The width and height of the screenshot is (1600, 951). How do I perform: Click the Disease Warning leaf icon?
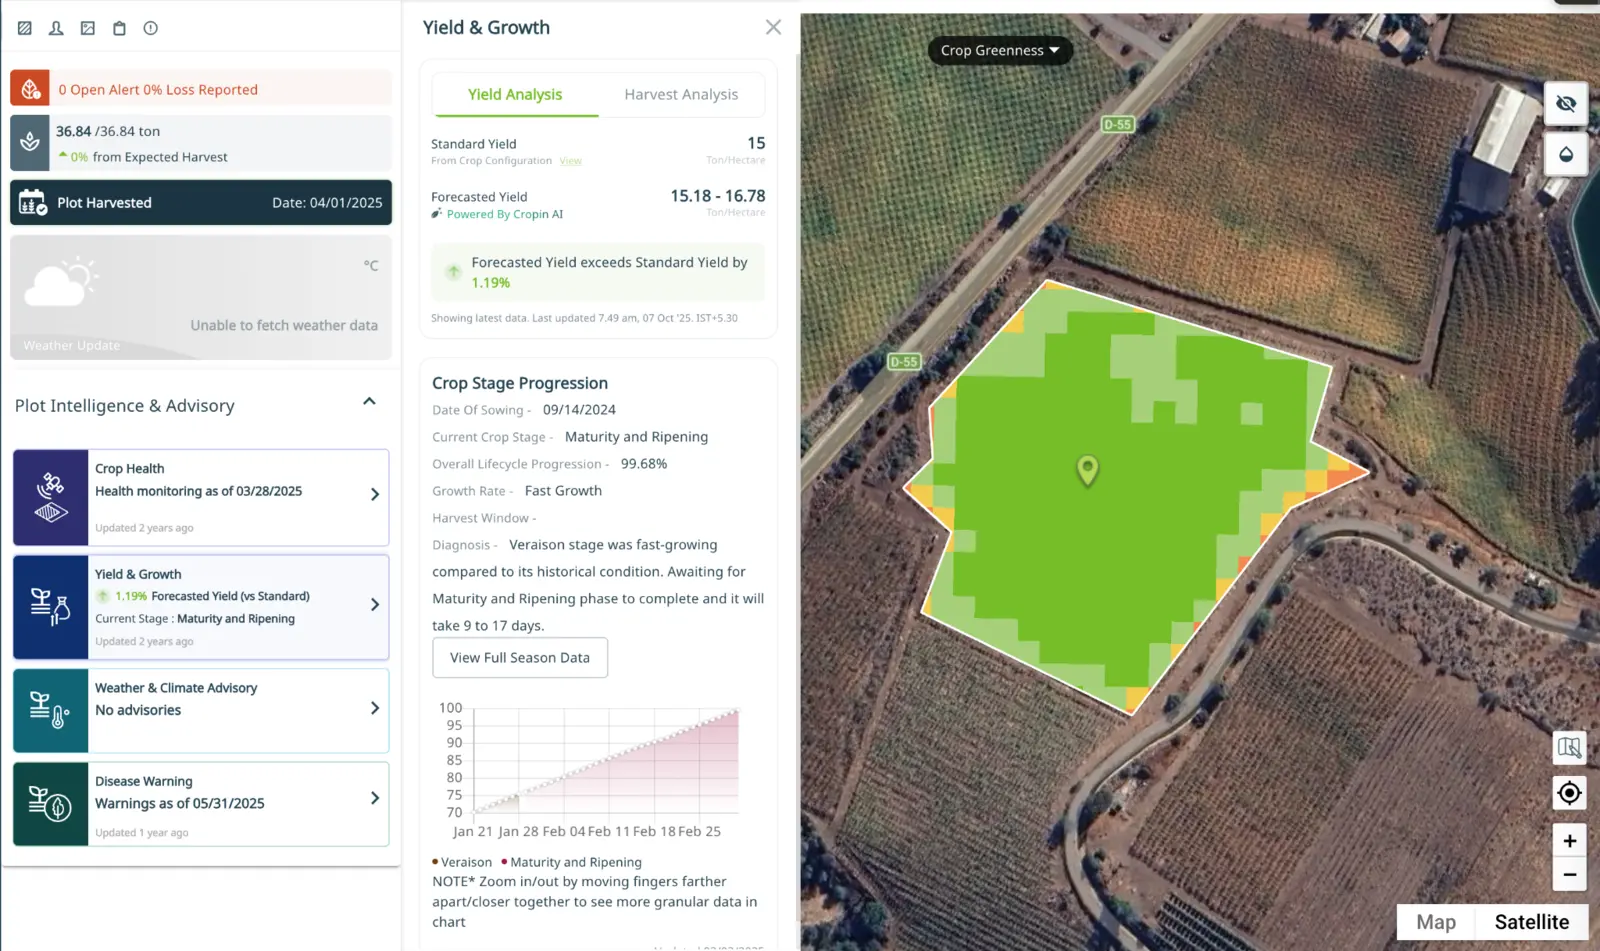51,804
